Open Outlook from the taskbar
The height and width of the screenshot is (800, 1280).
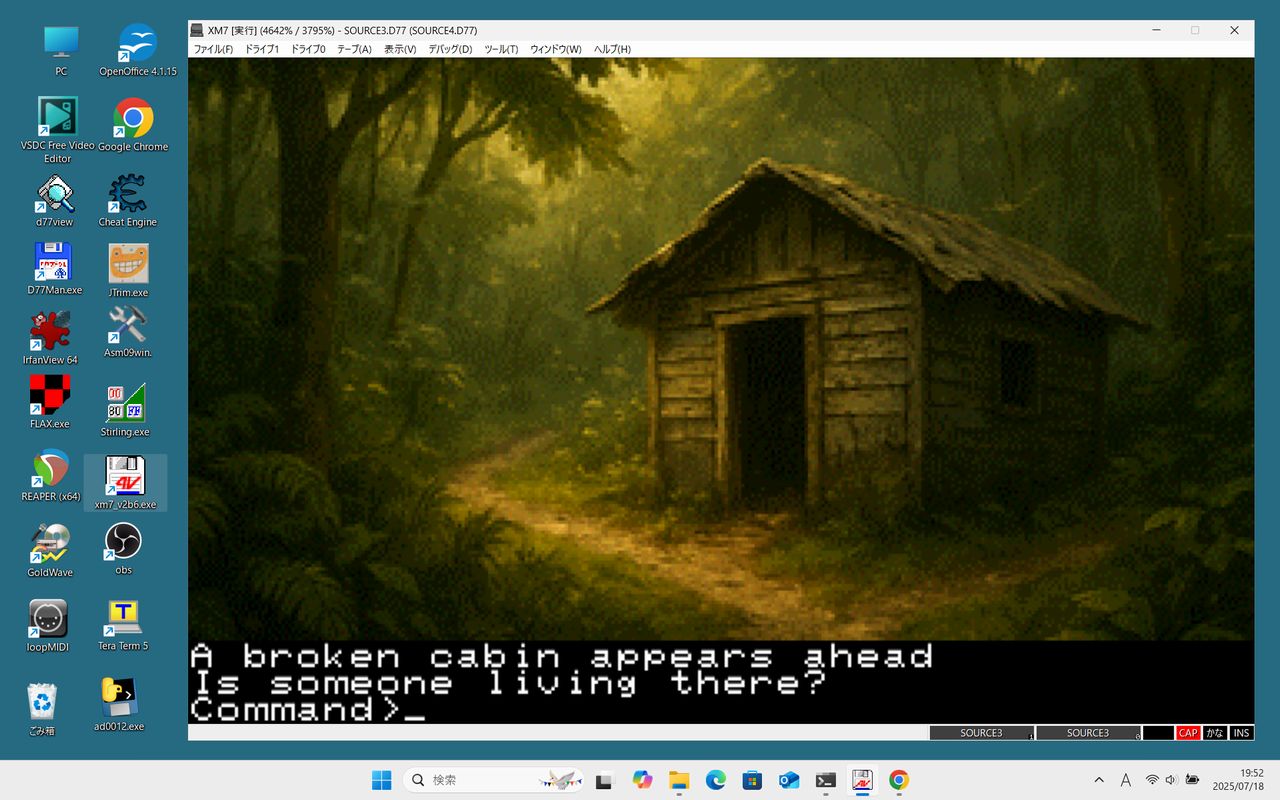[789, 780]
